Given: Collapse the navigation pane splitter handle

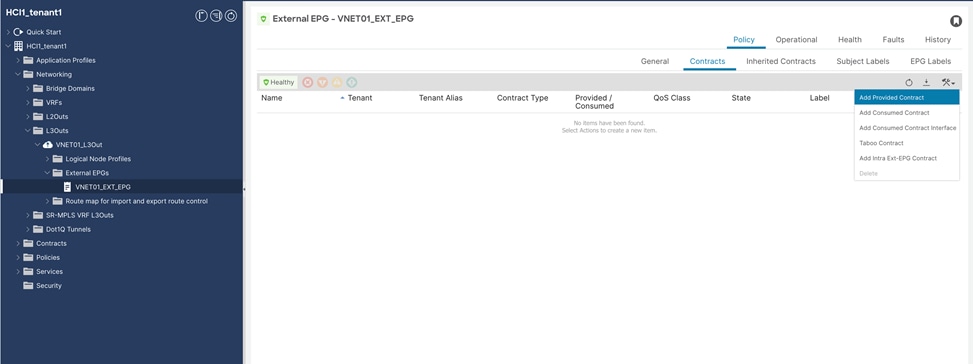Looking at the screenshot, I should 244,189.
